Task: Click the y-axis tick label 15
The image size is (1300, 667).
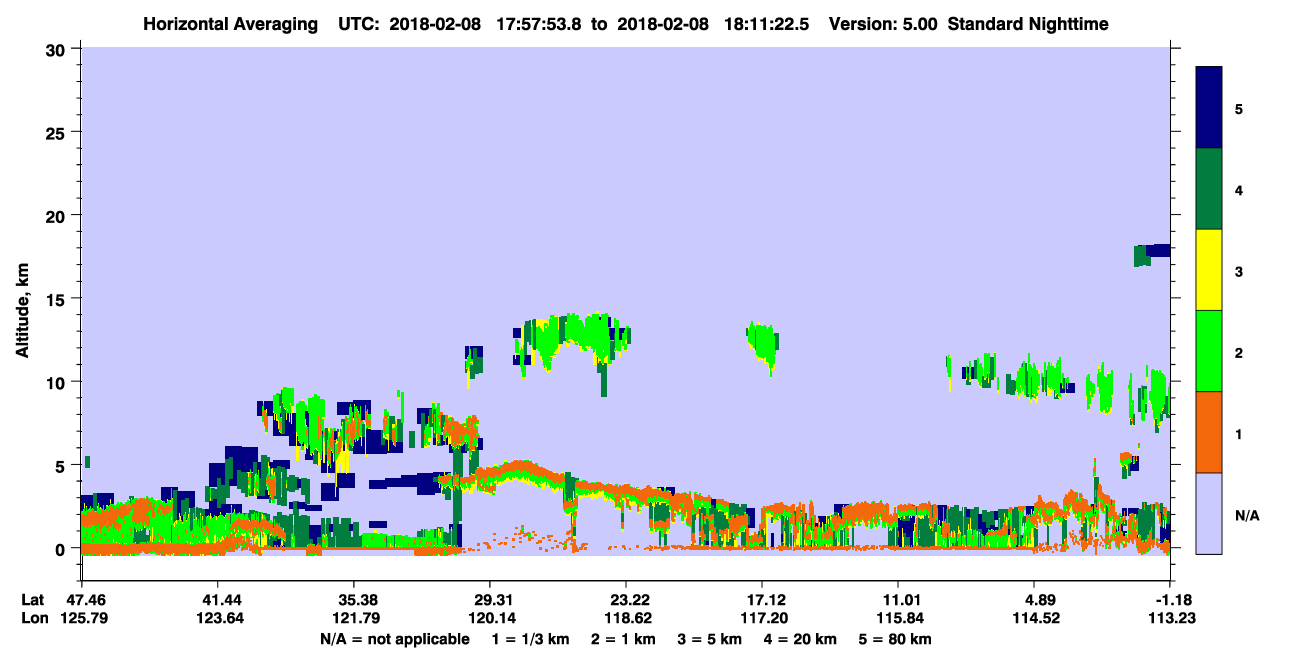Action: (x=58, y=299)
